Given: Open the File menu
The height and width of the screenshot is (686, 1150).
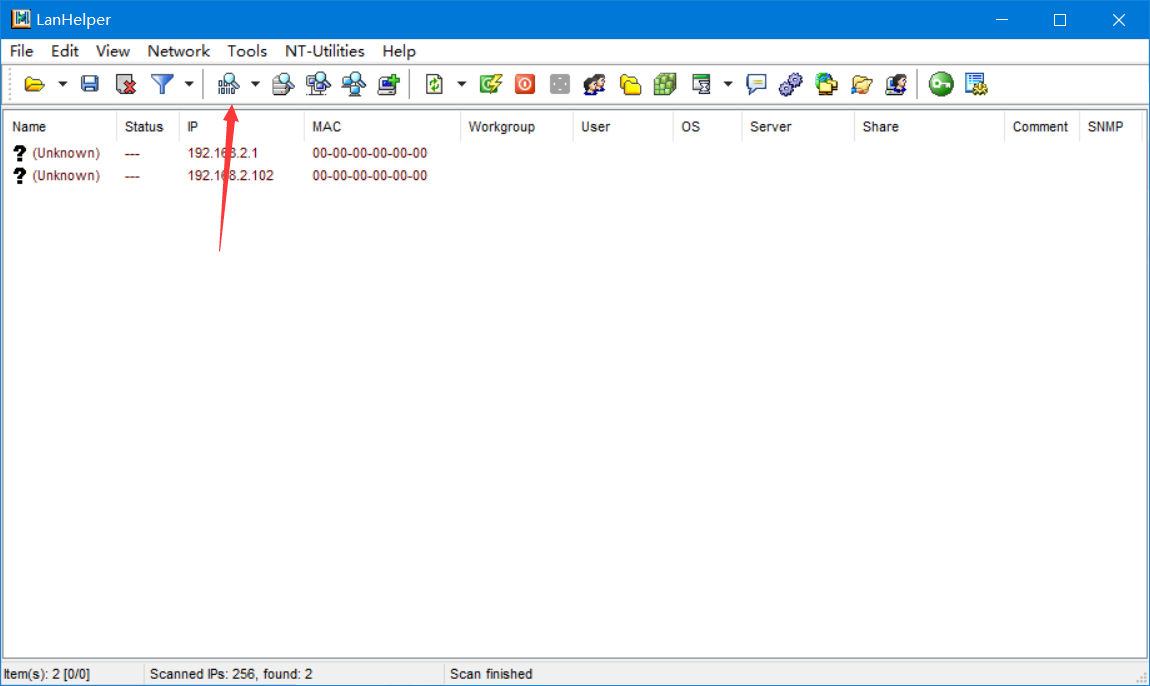Looking at the screenshot, I should [x=21, y=51].
